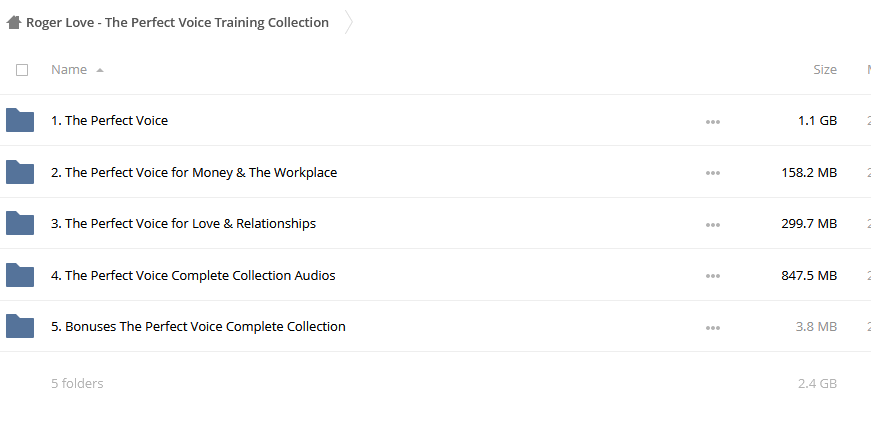Click the home icon in breadcrumb
Viewport: 871px width, 434px height.
point(14,22)
